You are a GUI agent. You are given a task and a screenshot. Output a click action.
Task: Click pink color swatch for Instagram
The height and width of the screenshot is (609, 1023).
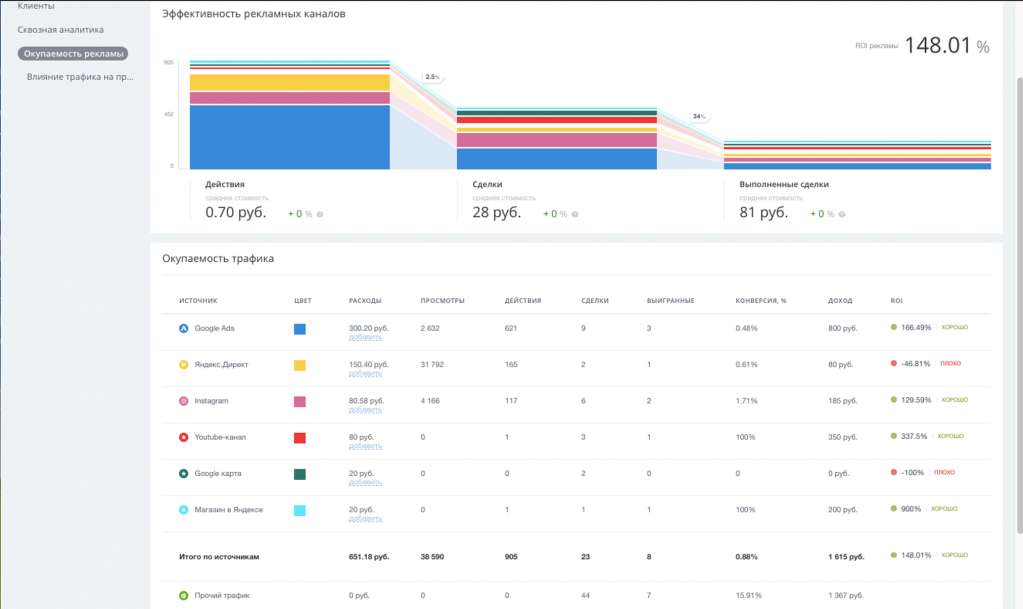pos(299,401)
